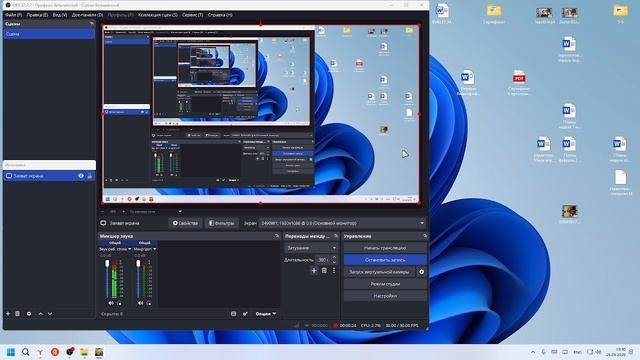Move source down with arrow icon
This screenshot has width=640, height=360.
(x=50, y=313)
